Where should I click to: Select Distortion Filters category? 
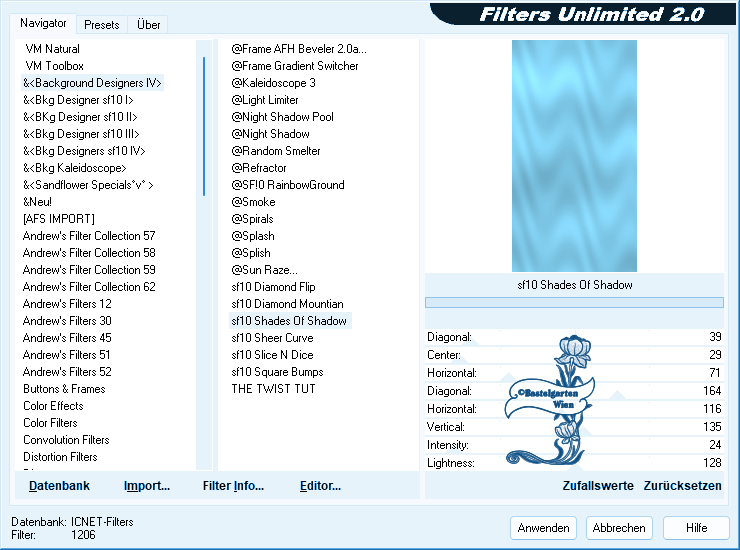tap(60, 457)
